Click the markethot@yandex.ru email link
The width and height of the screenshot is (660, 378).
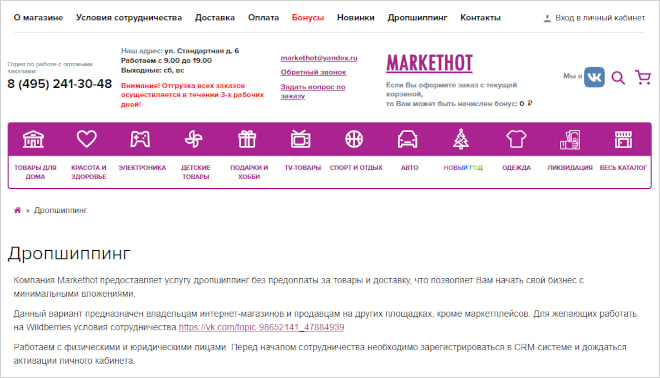[x=319, y=58]
